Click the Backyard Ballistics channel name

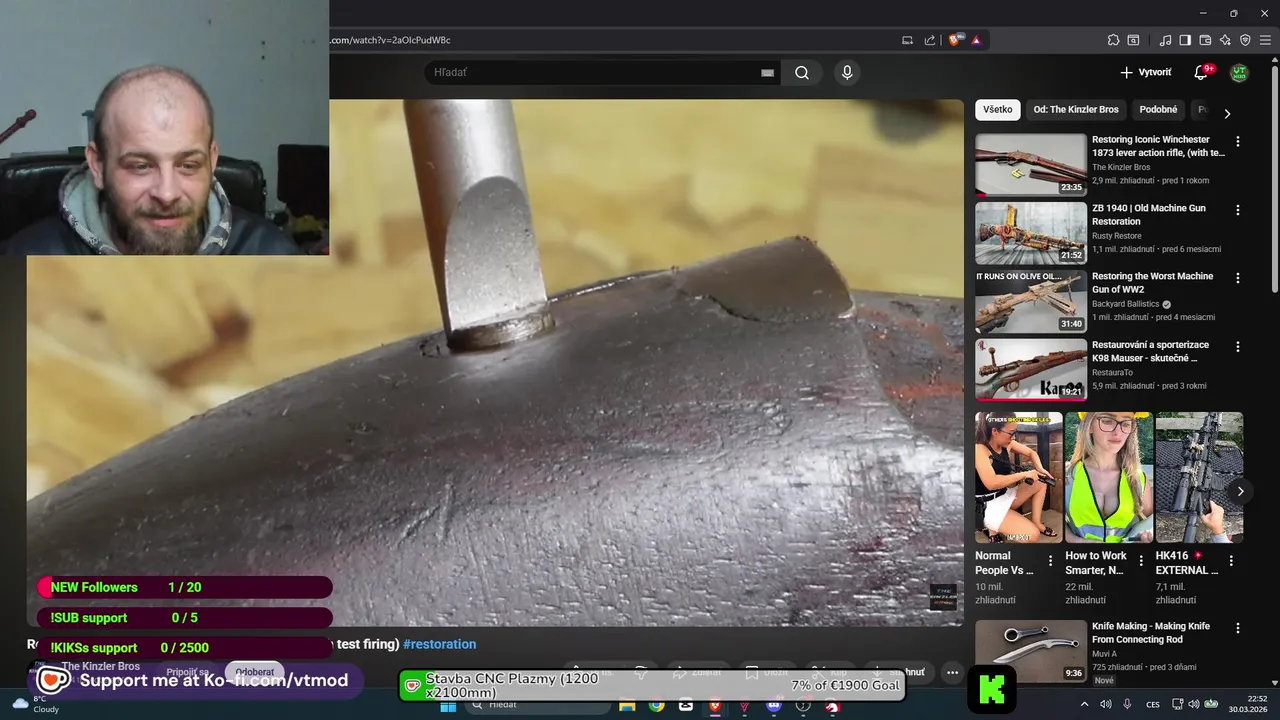1126,304
